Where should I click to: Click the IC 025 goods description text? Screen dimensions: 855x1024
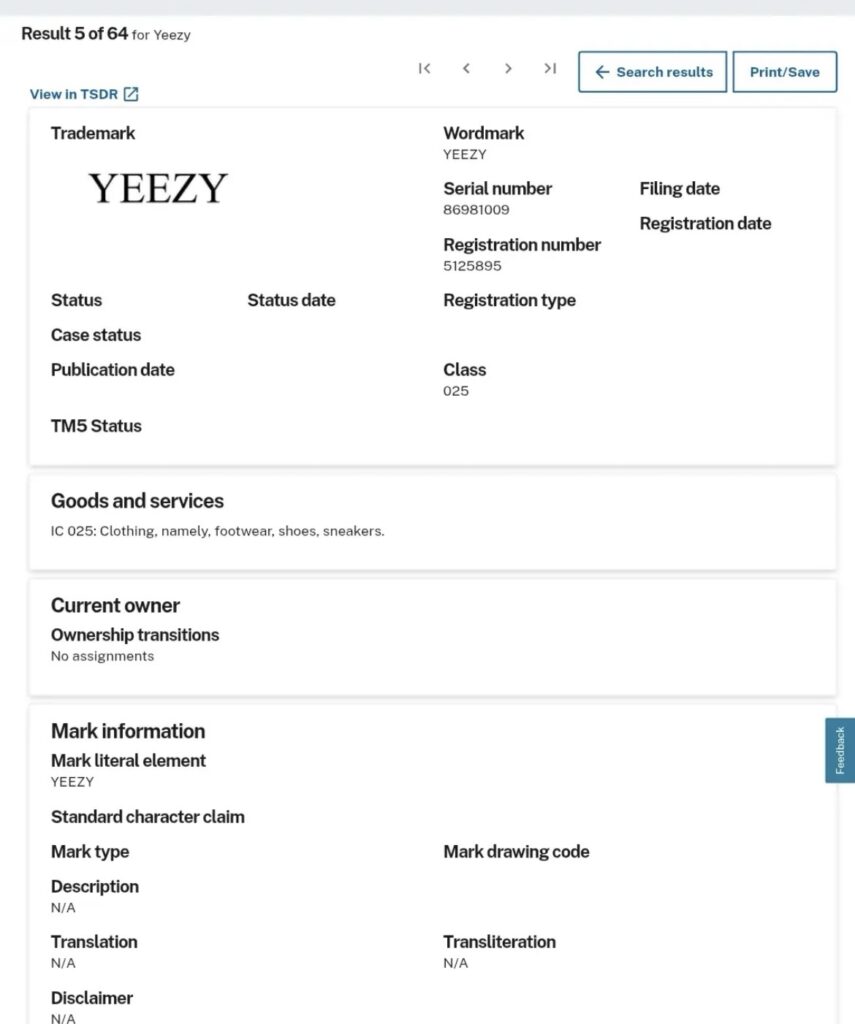click(218, 531)
